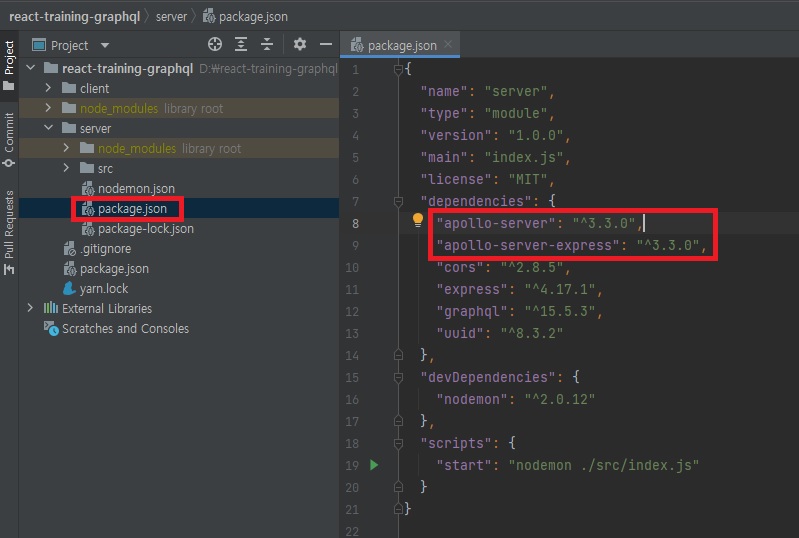
Task: Expand the src folder under server
Action: (66, 169)
